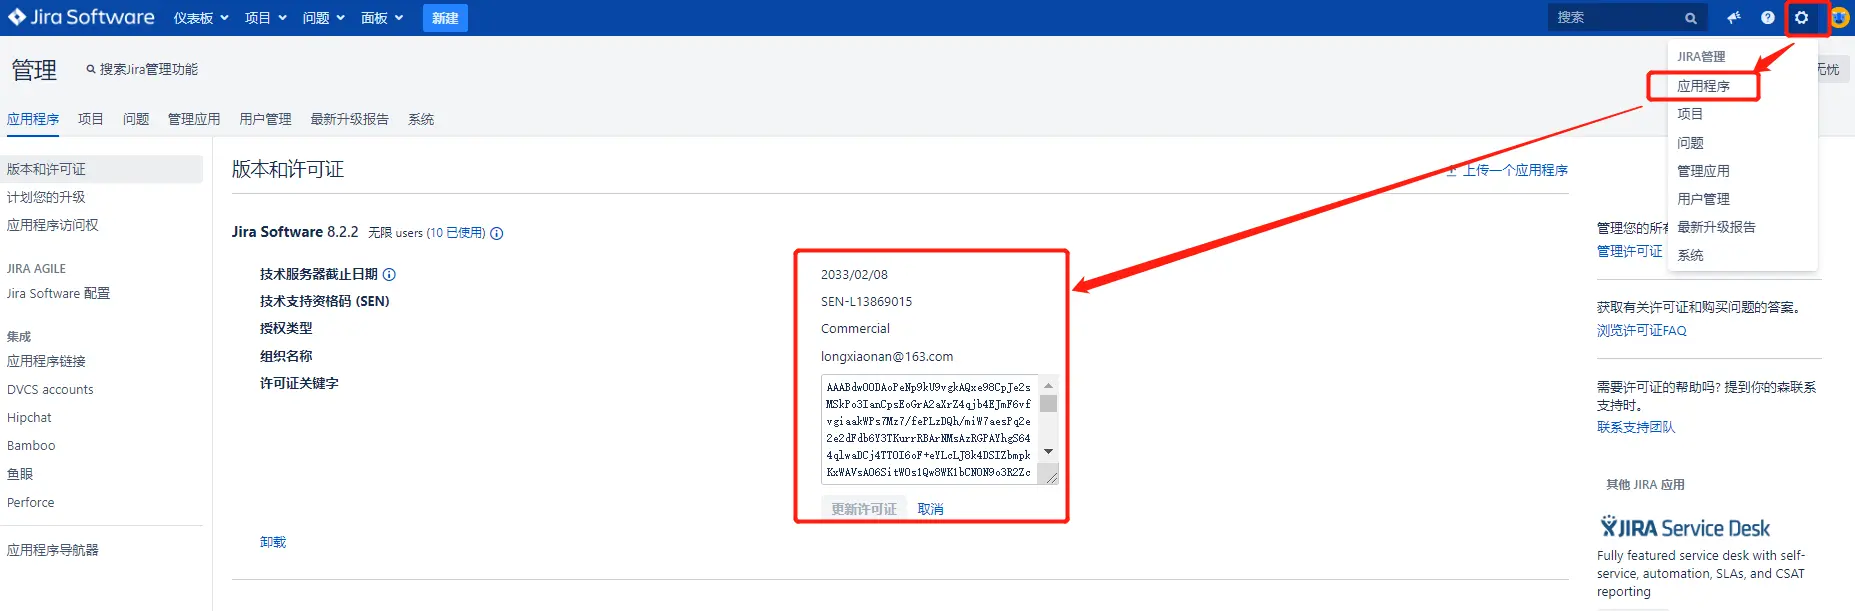
Task: Click the 联系支持团队 link
Action: click(1636, 427)
